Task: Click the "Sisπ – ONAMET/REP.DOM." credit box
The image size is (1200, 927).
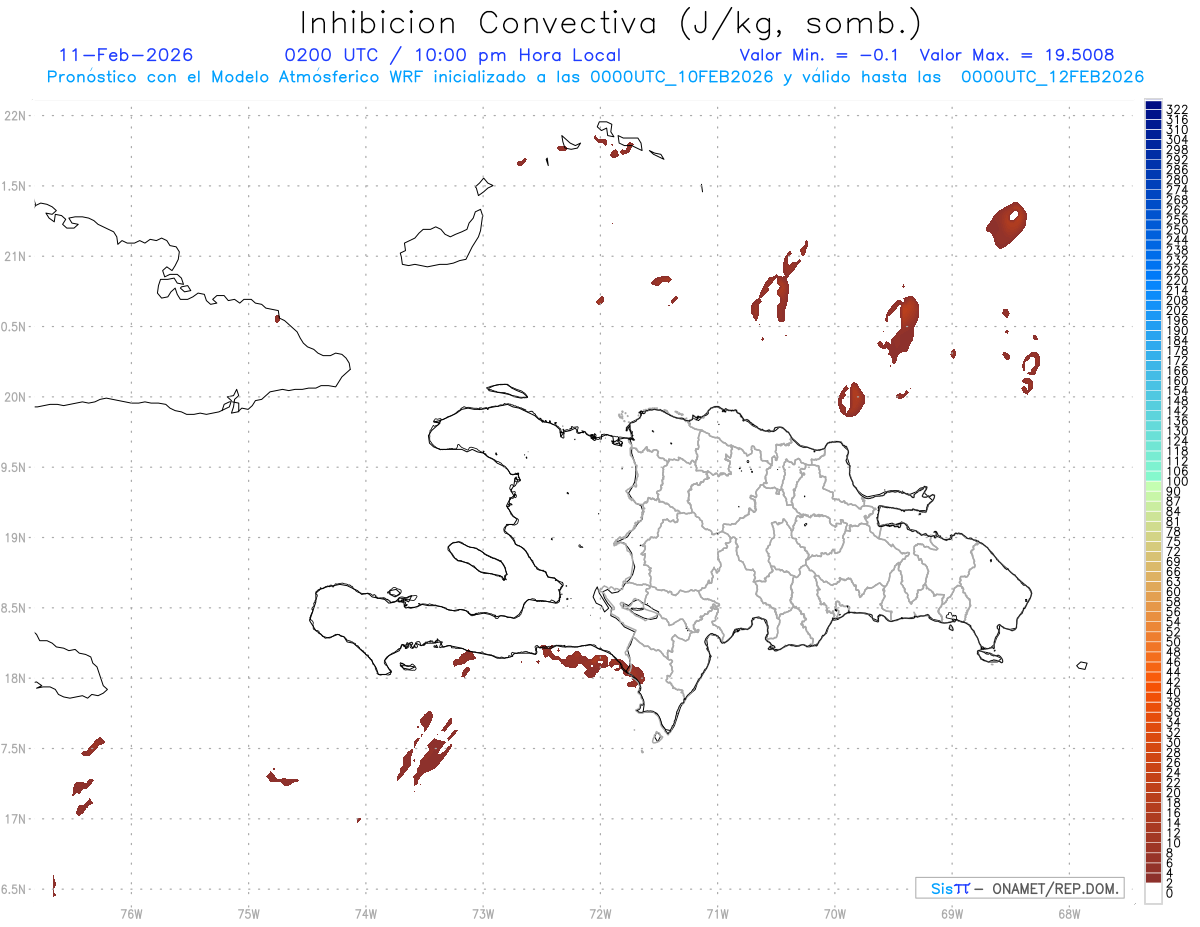Action: click(x=1019, y=888)
